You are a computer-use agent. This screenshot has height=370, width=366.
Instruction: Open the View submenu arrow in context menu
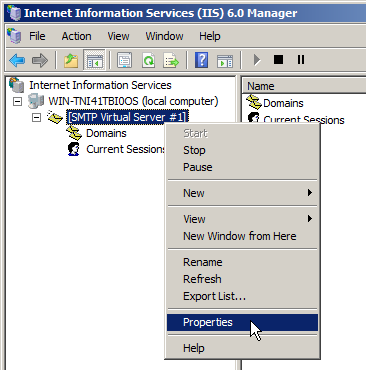(310, 219)
